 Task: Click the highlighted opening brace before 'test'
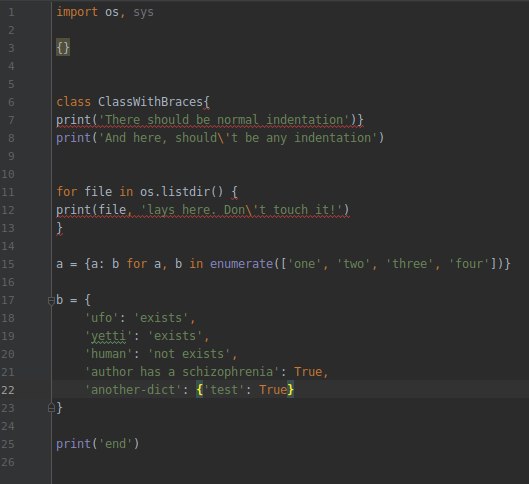tap(199, 390)
